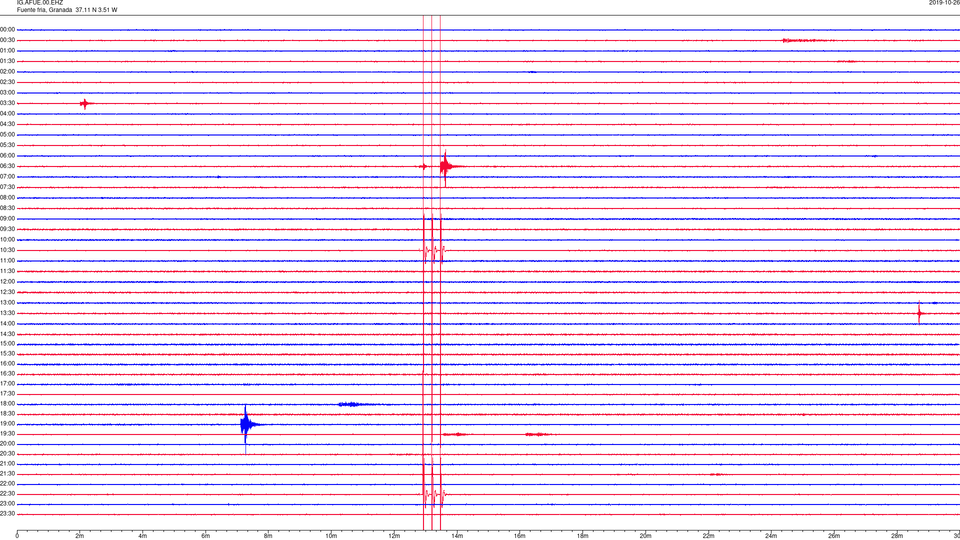Screen dimensions: 960x540
Task: Select the 12:00 trace time label
Action: coord(7,282)
